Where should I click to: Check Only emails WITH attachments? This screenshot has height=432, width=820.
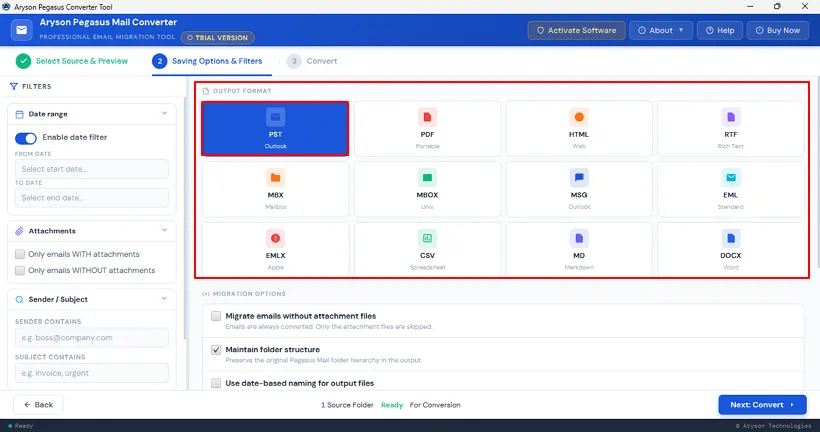tap(20, 254)
